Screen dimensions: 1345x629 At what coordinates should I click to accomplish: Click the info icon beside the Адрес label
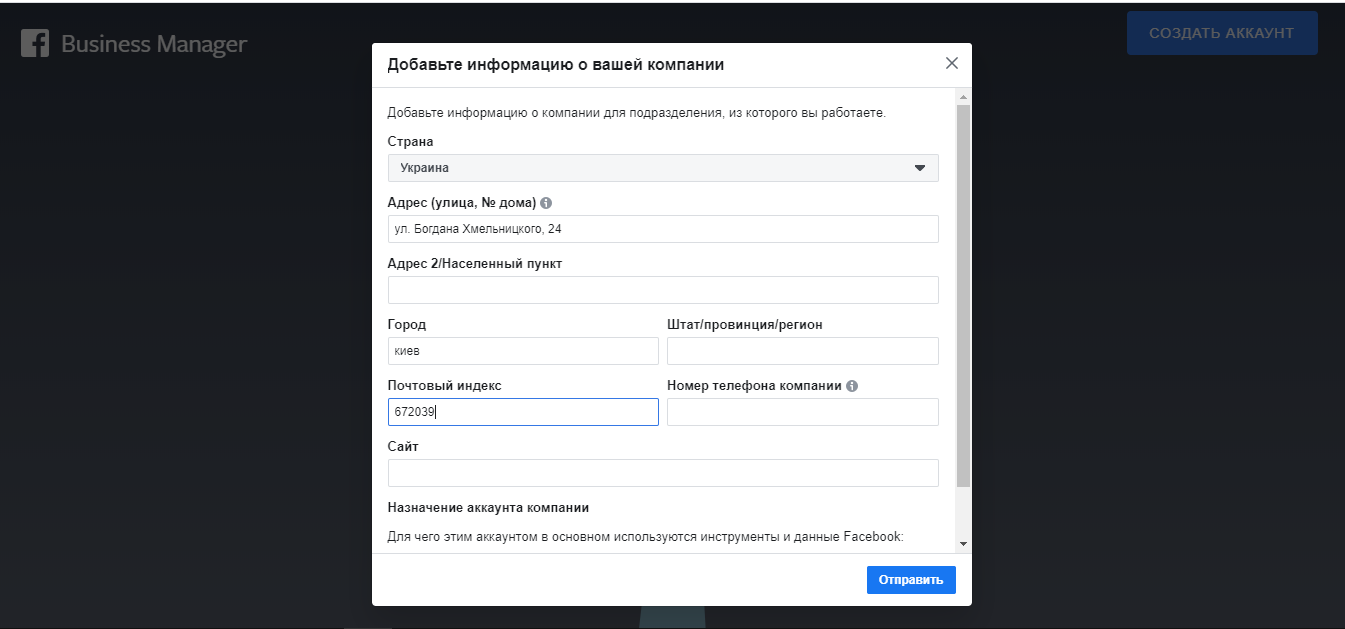pyautogui.click(x=546, y=203)
